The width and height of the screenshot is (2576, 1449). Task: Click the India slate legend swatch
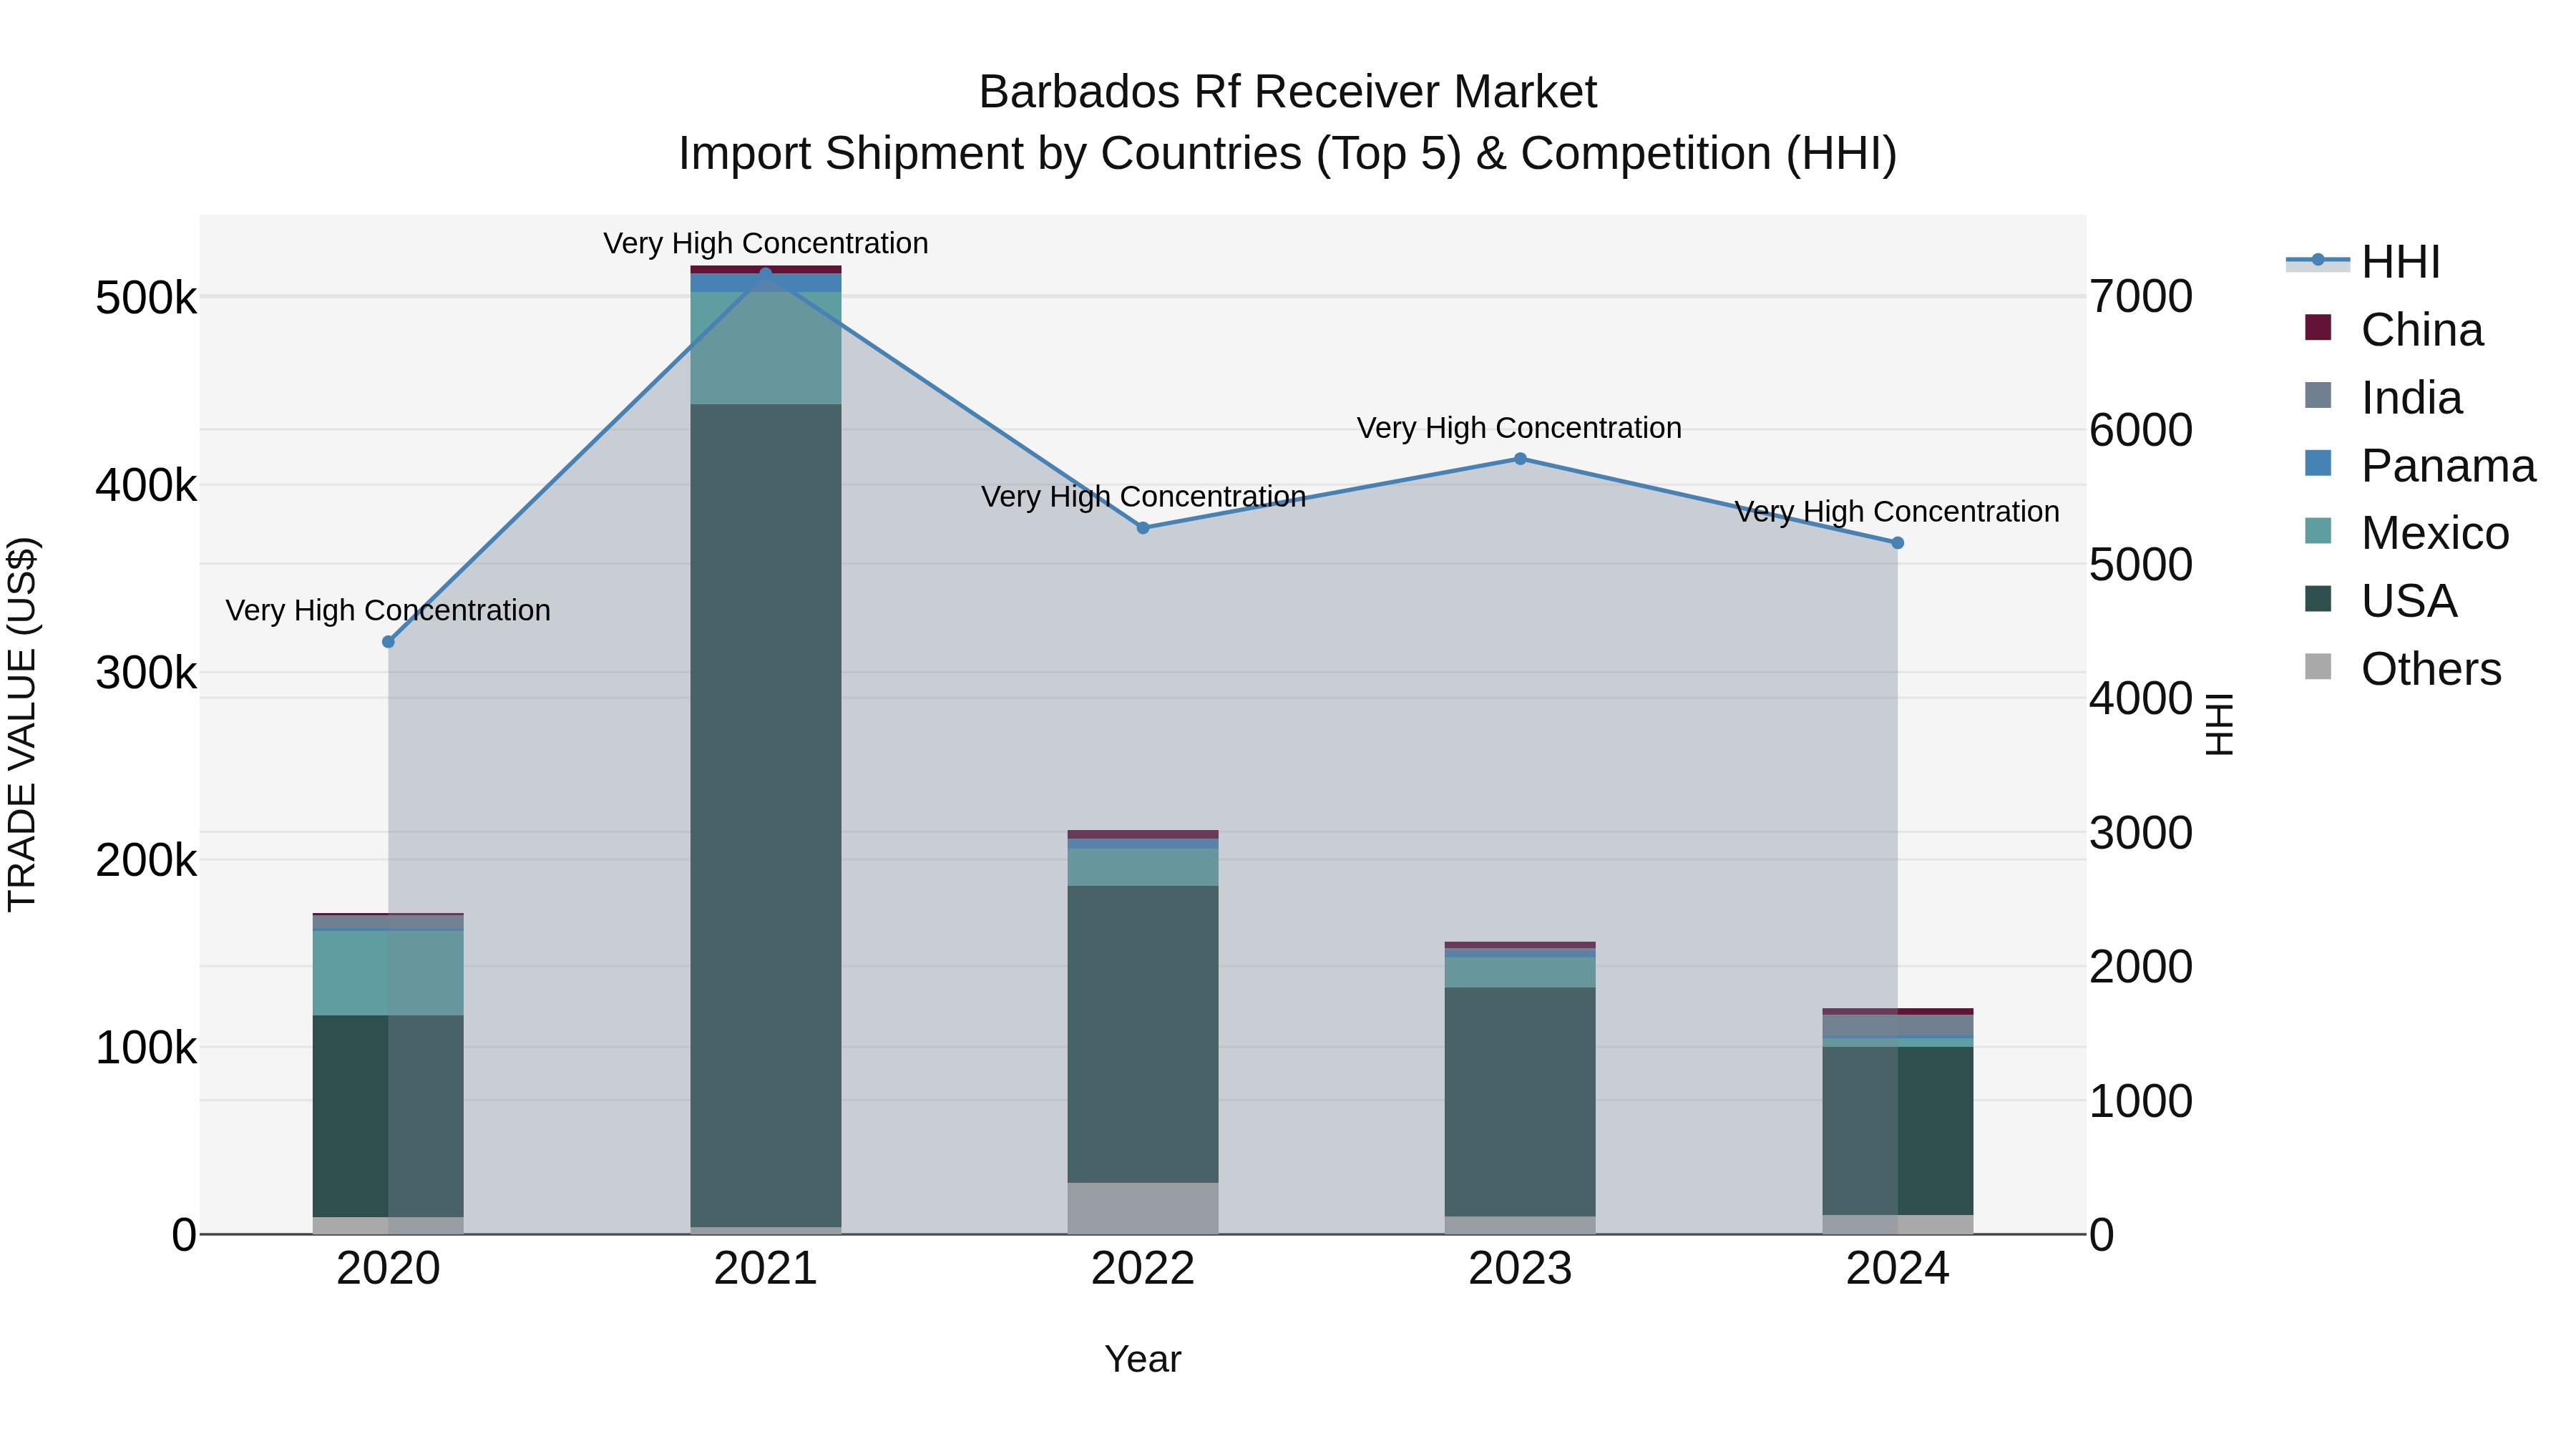pos(2318,395)
